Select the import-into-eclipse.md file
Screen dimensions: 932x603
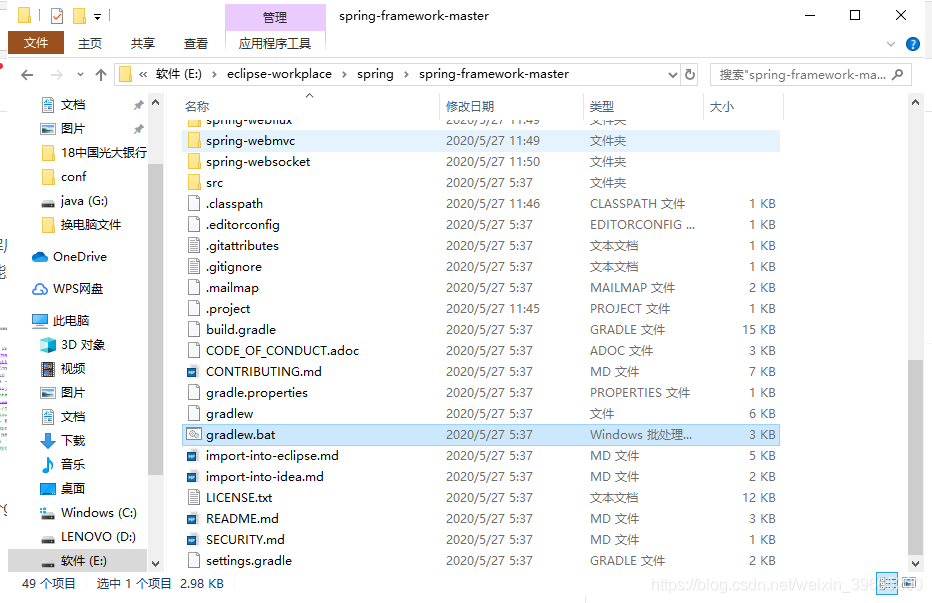click(x=481, y=456)
